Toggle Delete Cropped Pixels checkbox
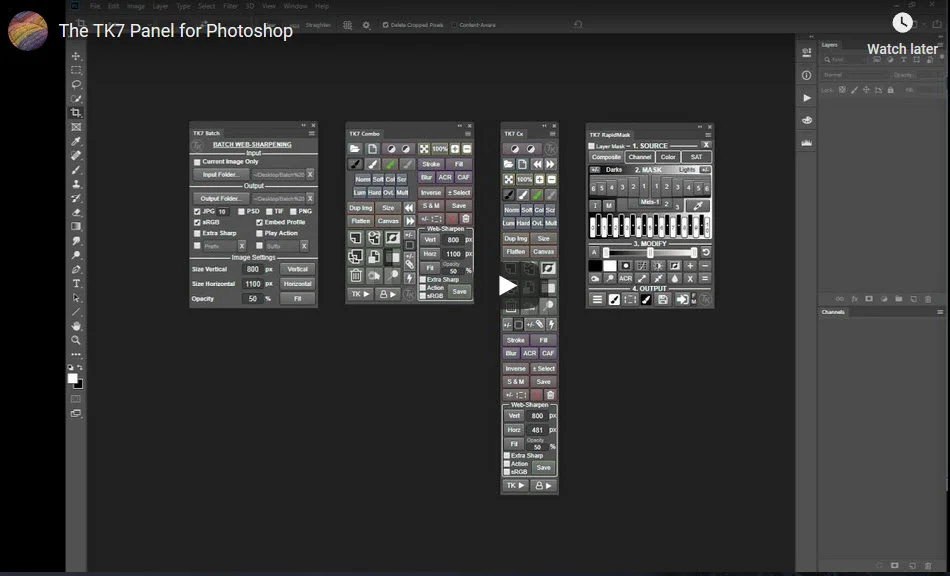Viewport: 950px width, 576px height. point(385,25)
